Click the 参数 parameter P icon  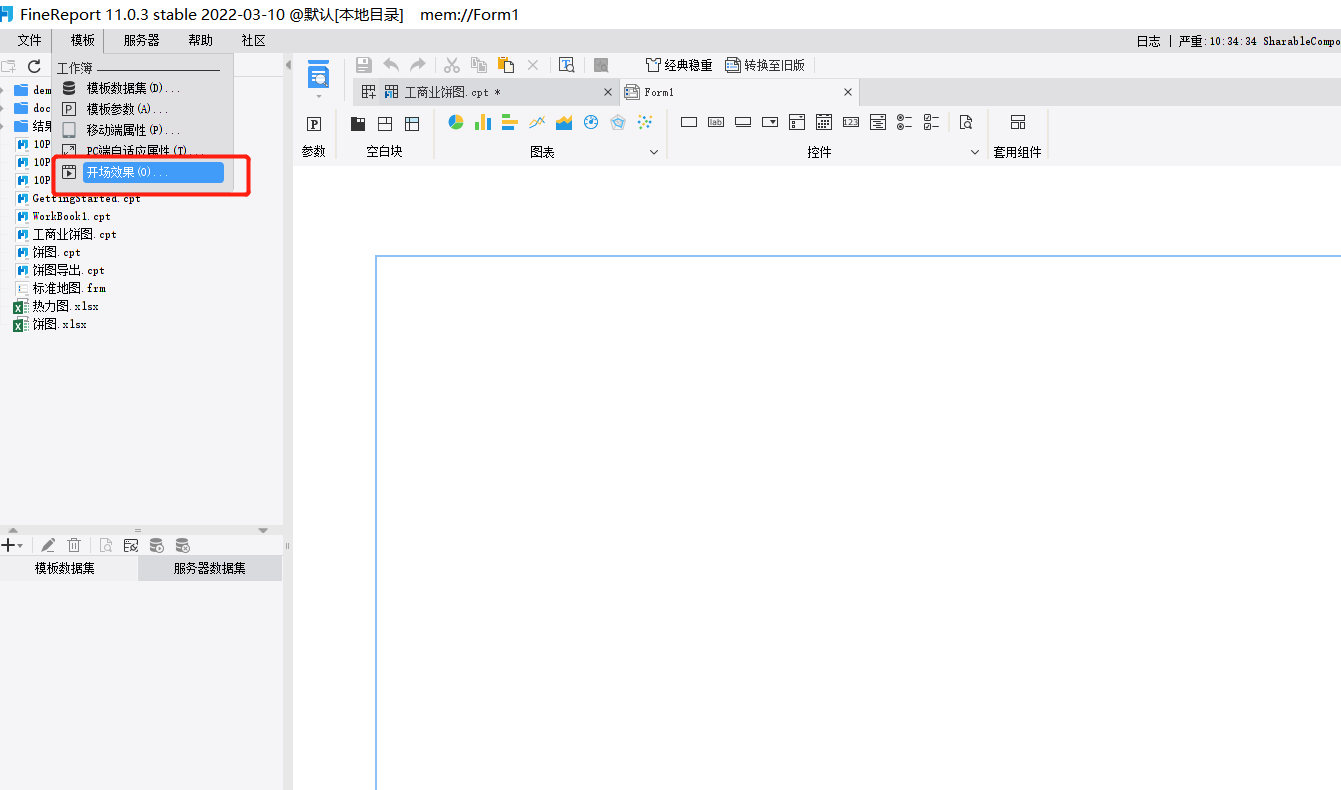click(x=314, y=123)
